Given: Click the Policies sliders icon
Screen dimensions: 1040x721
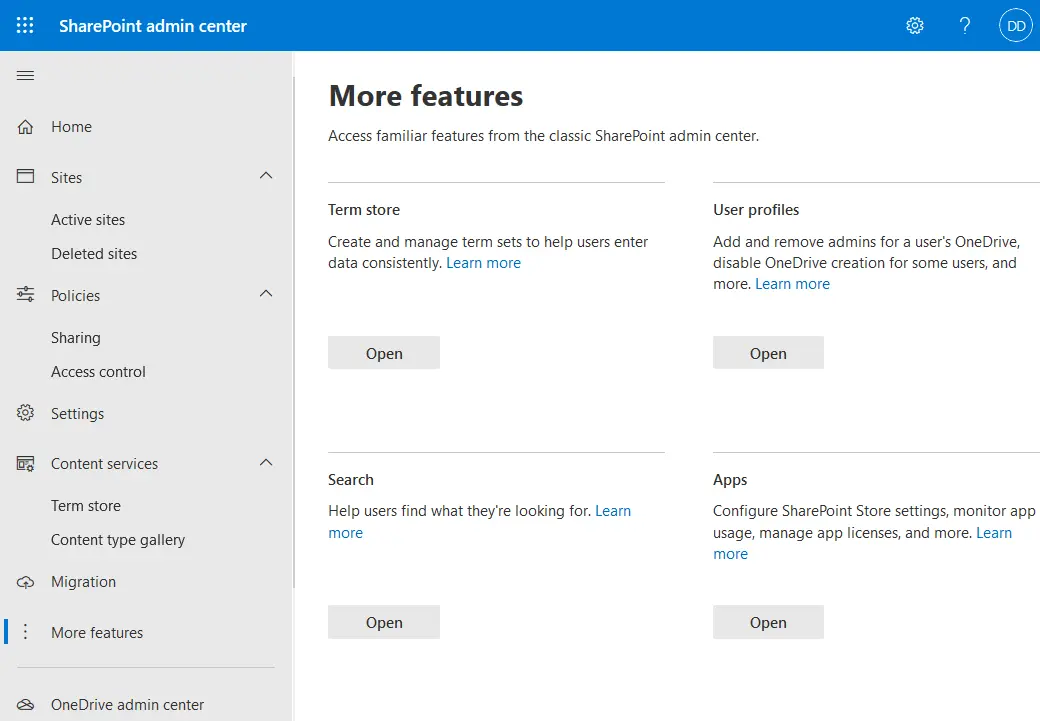Looking at the screenshot, I should click(25, 294).
